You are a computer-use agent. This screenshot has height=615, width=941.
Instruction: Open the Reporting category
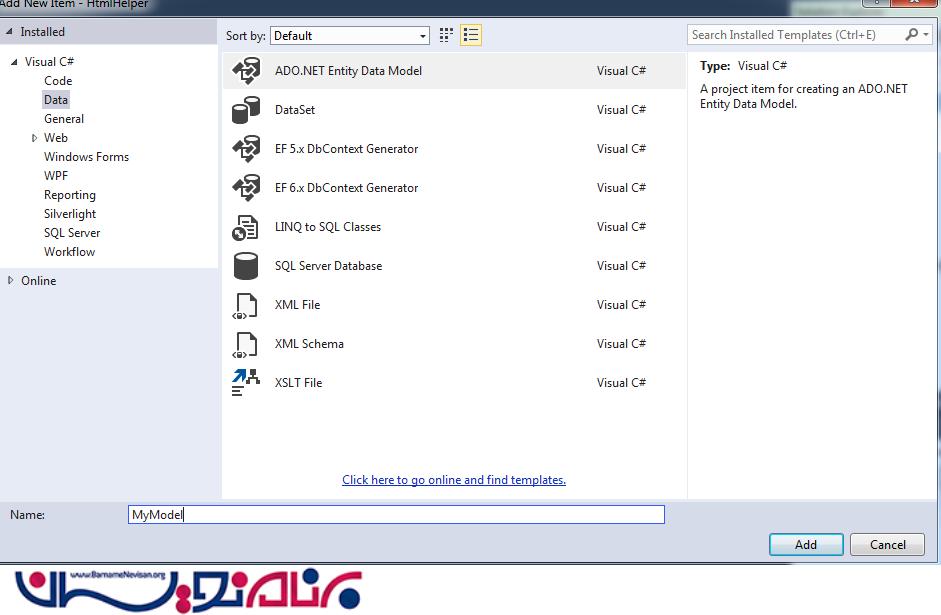click(x=70, y=195)
